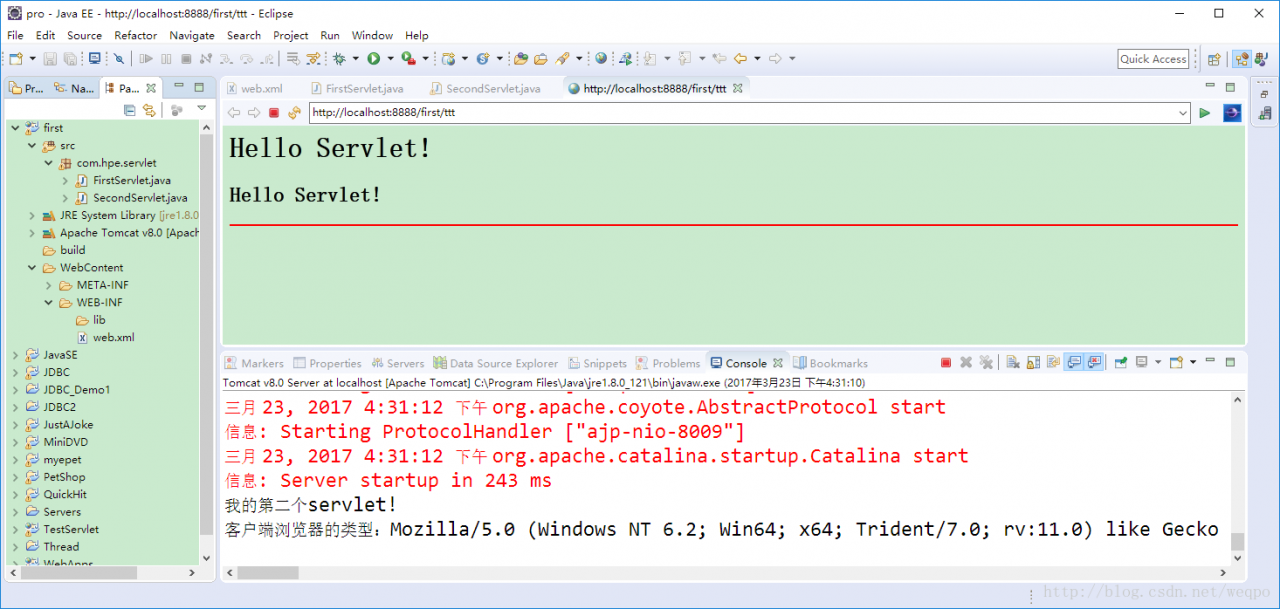Open the Open Perspective icon
The height and width of the screenshot is (609, 1280).
1214,59
